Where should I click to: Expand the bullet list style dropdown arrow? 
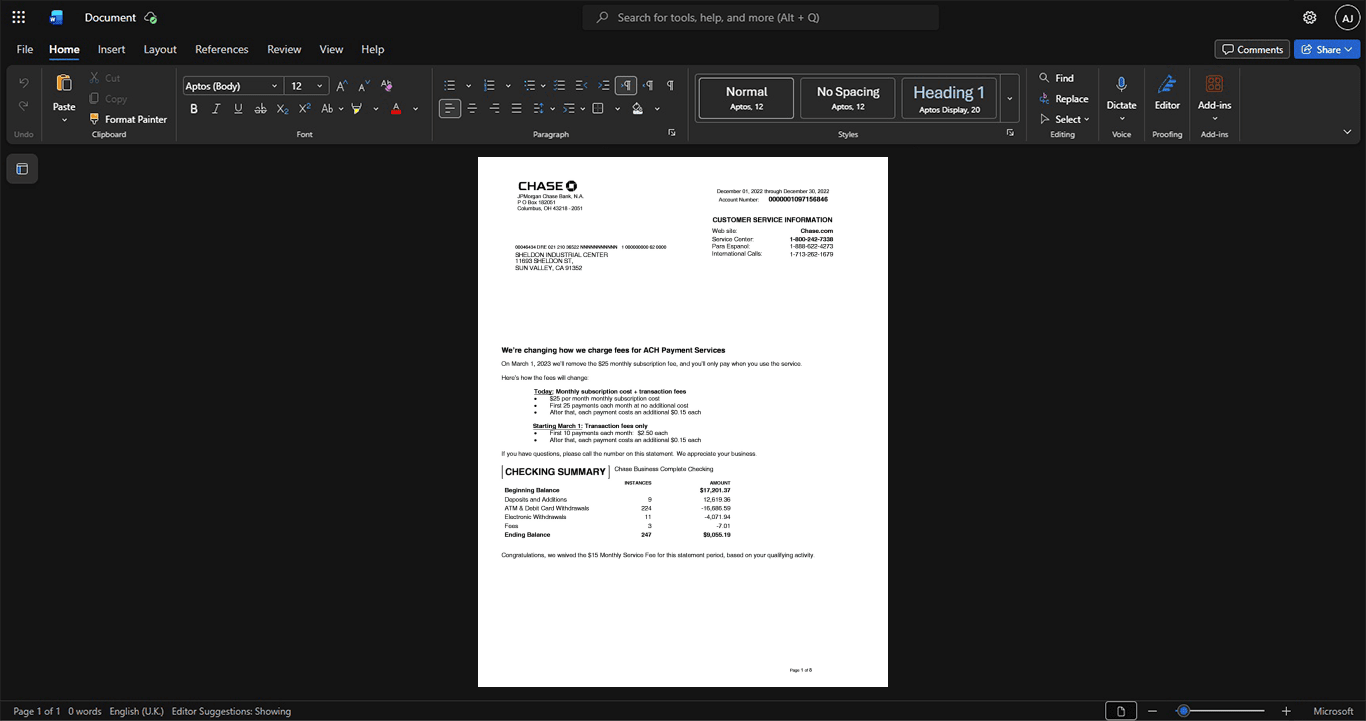[468, 86]
